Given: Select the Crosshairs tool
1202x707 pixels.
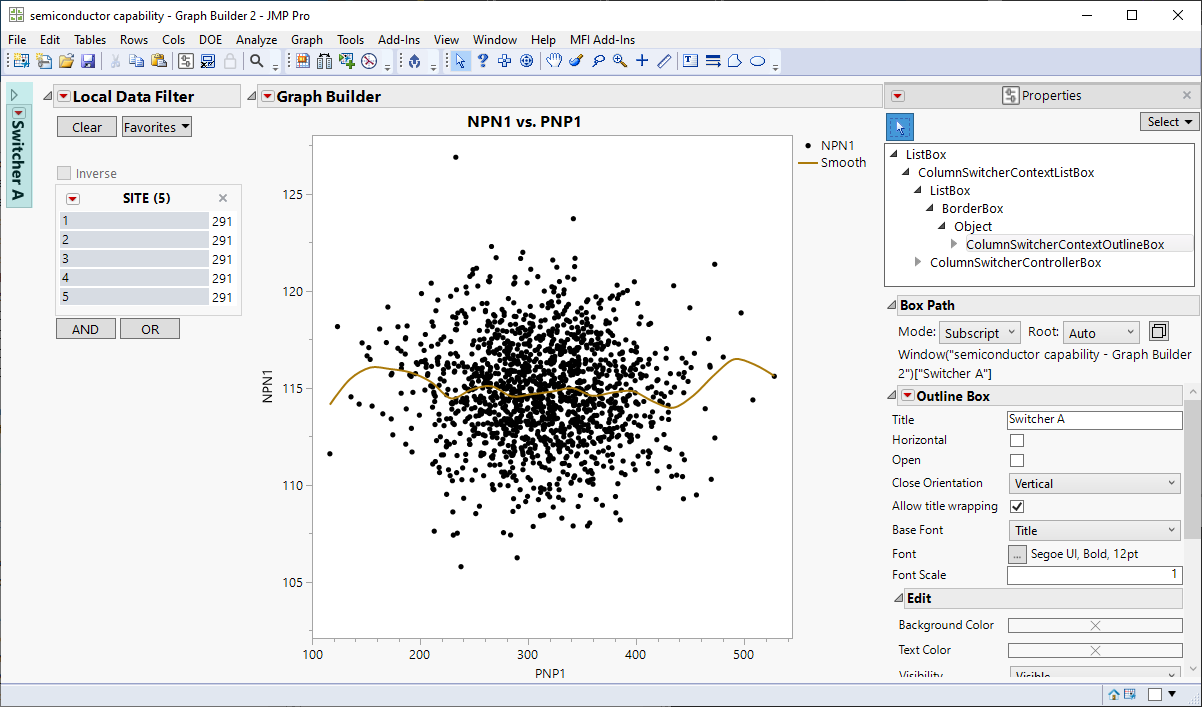Looking at the screenshot, I should (x=642, y=61).
